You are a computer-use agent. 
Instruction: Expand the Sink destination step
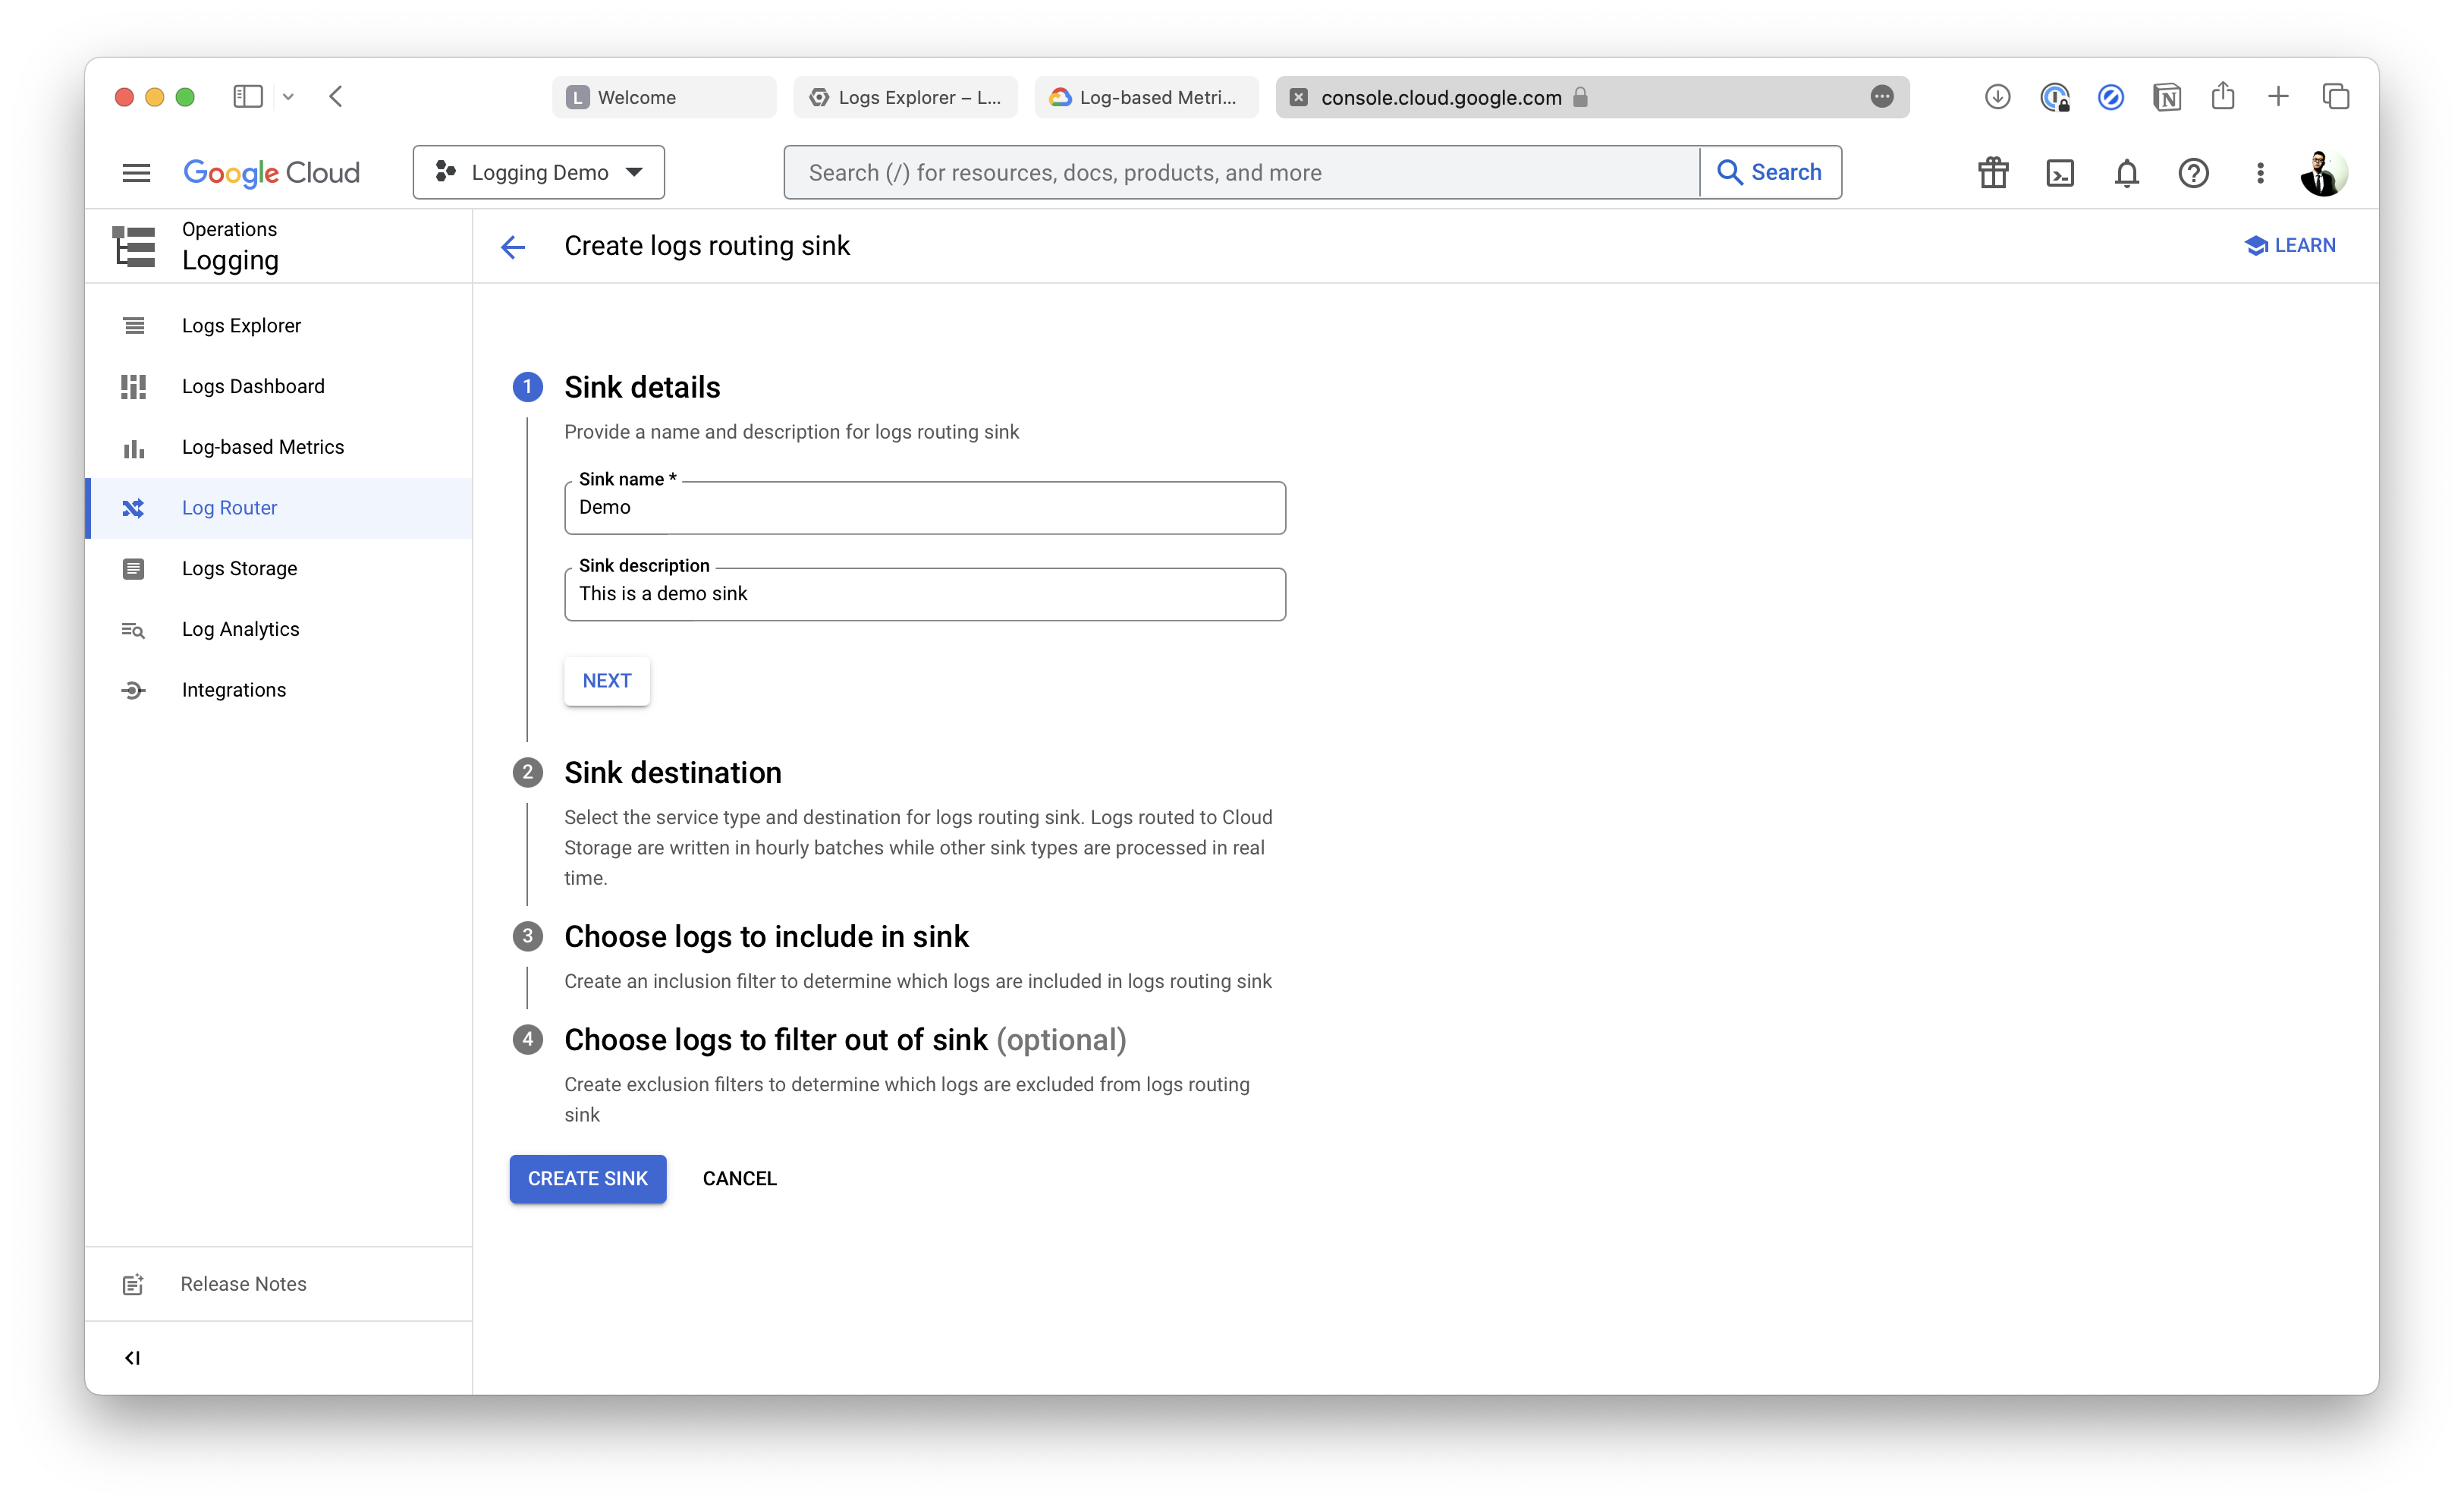pos(672,773)
